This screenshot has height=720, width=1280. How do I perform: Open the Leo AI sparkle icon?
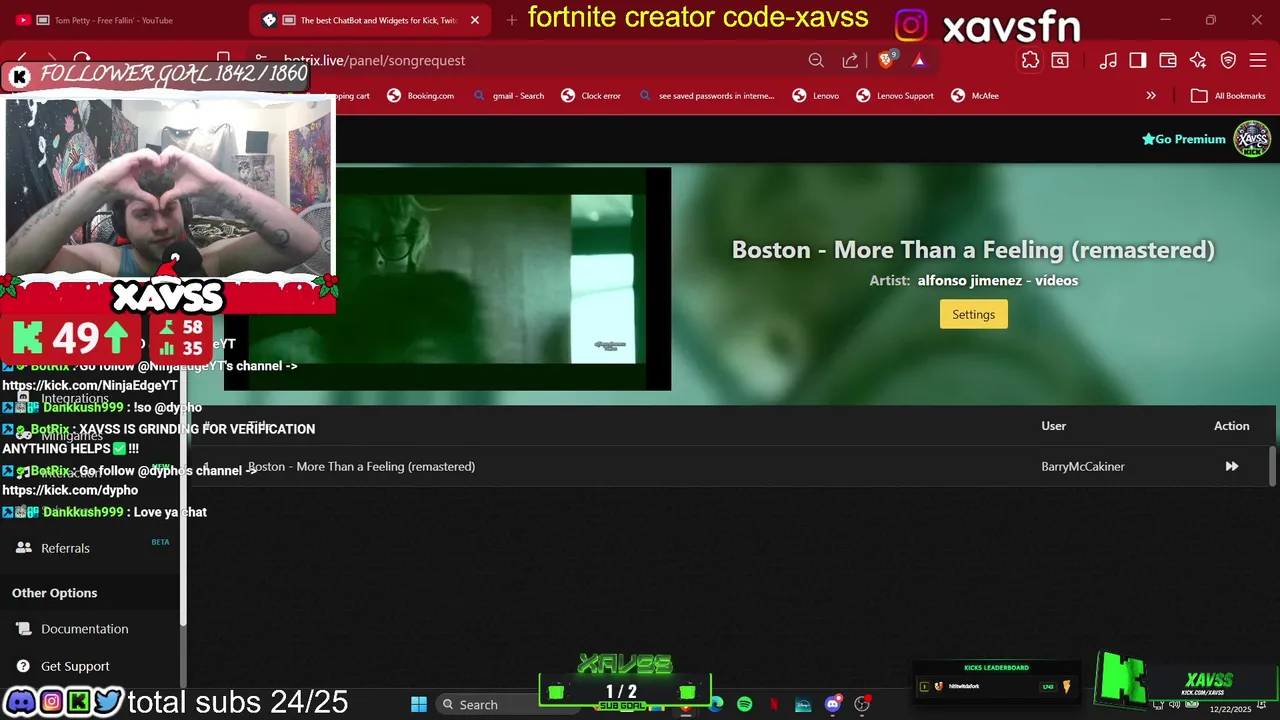[x=1198, y=60]
